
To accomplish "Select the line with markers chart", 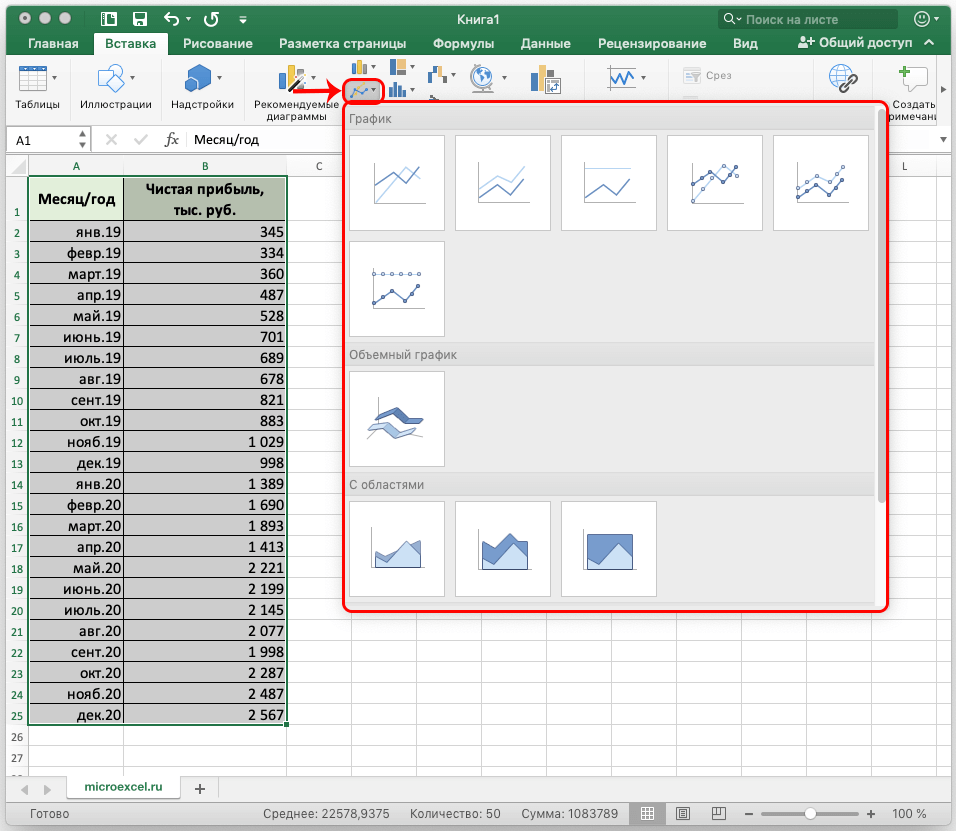I will [x=715, y=183].
